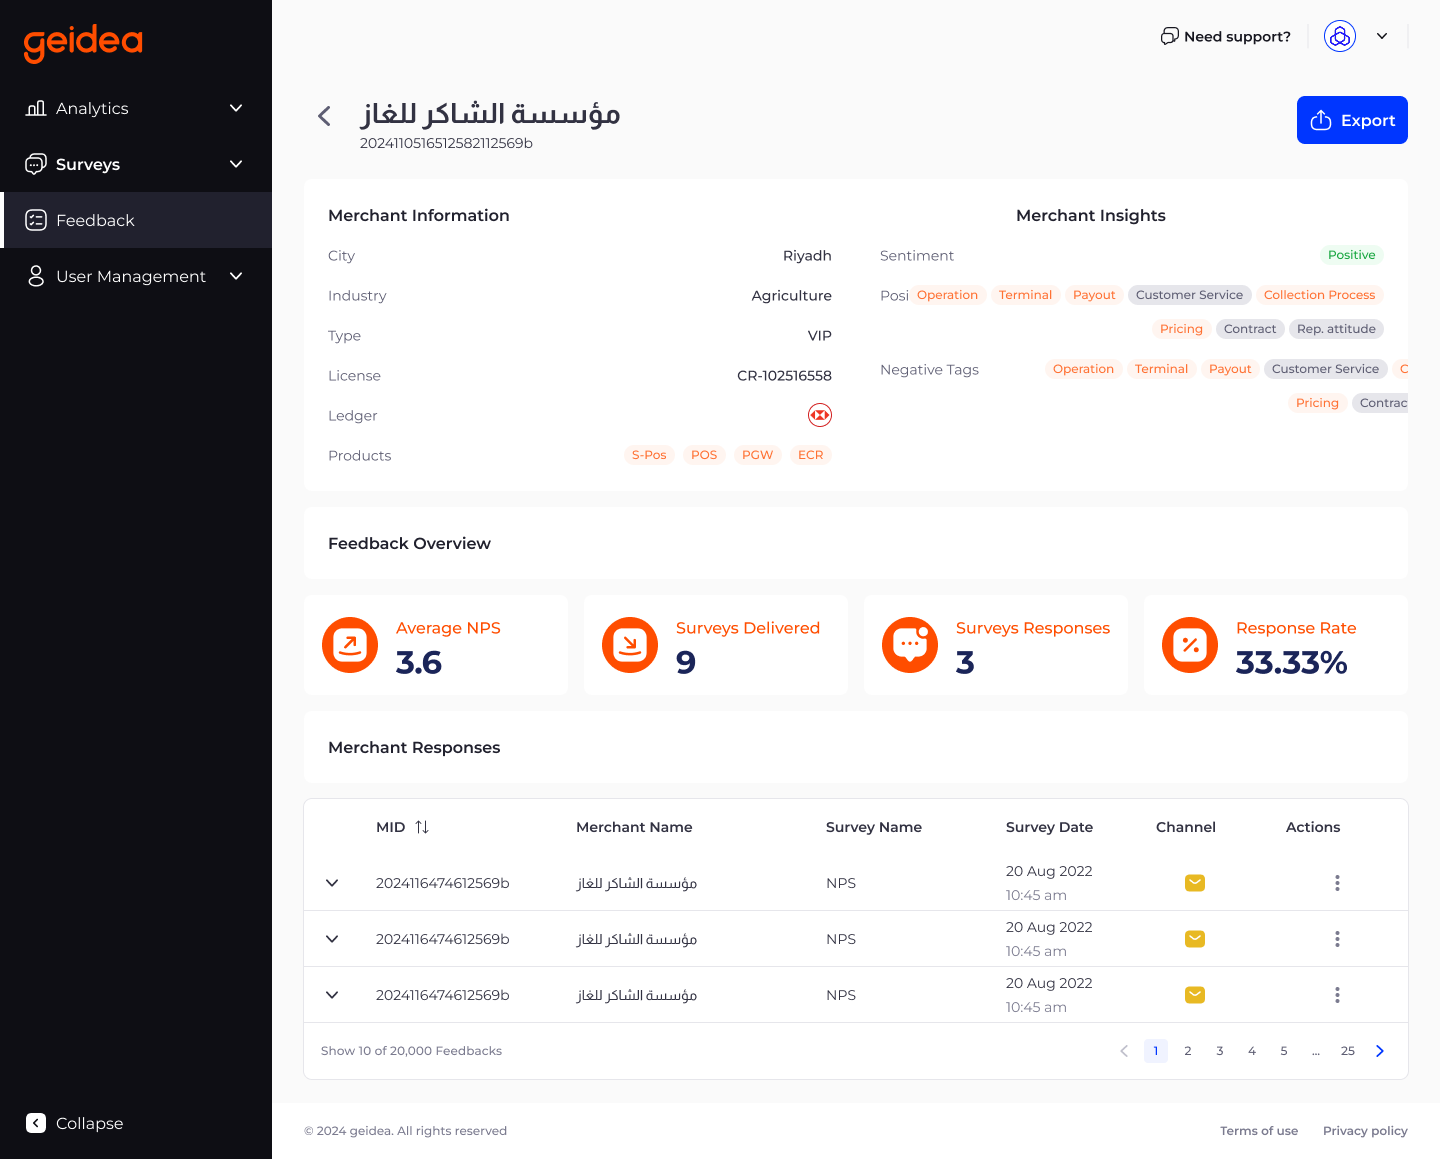Open the email channel icon in first row
1440x1159 pixels.
[x=1195, y=883]
